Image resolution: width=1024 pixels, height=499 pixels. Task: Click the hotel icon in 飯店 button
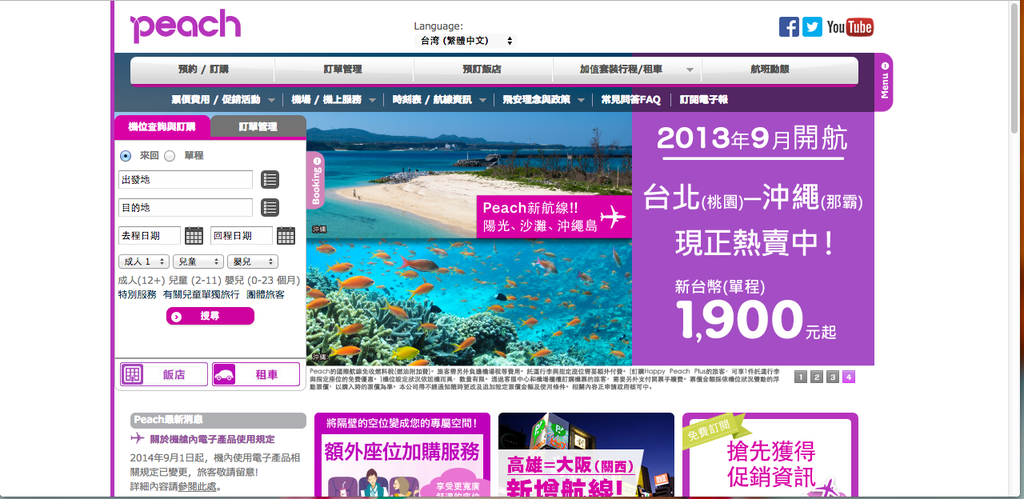(133, 375)
